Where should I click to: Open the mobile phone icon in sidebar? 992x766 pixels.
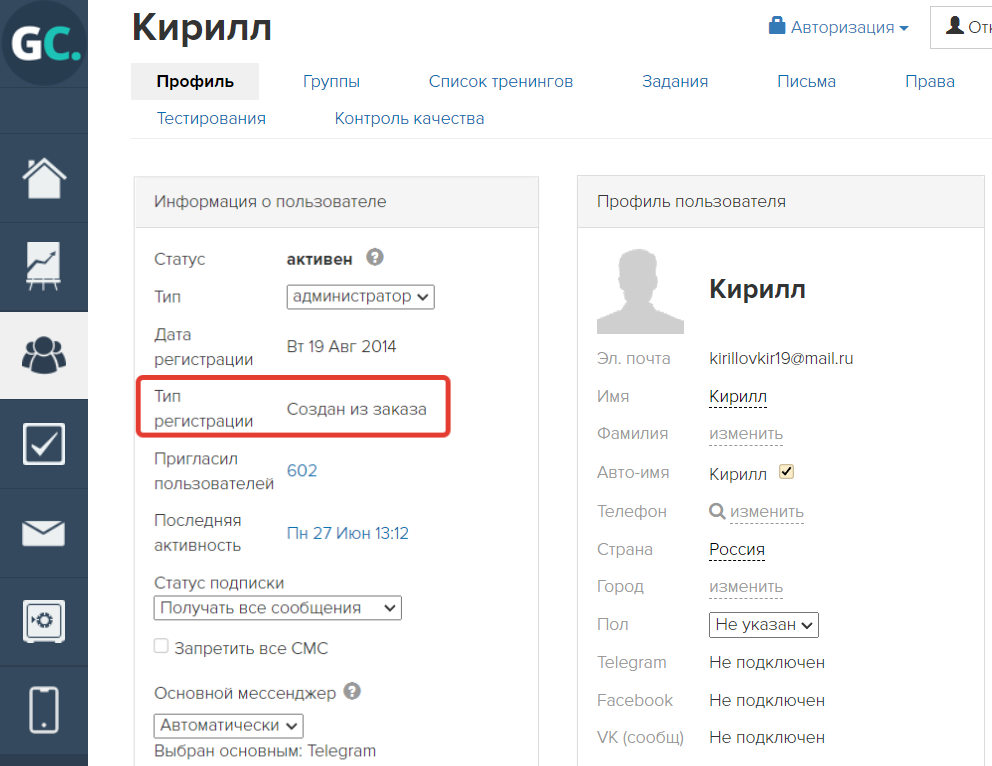(44, 710)
